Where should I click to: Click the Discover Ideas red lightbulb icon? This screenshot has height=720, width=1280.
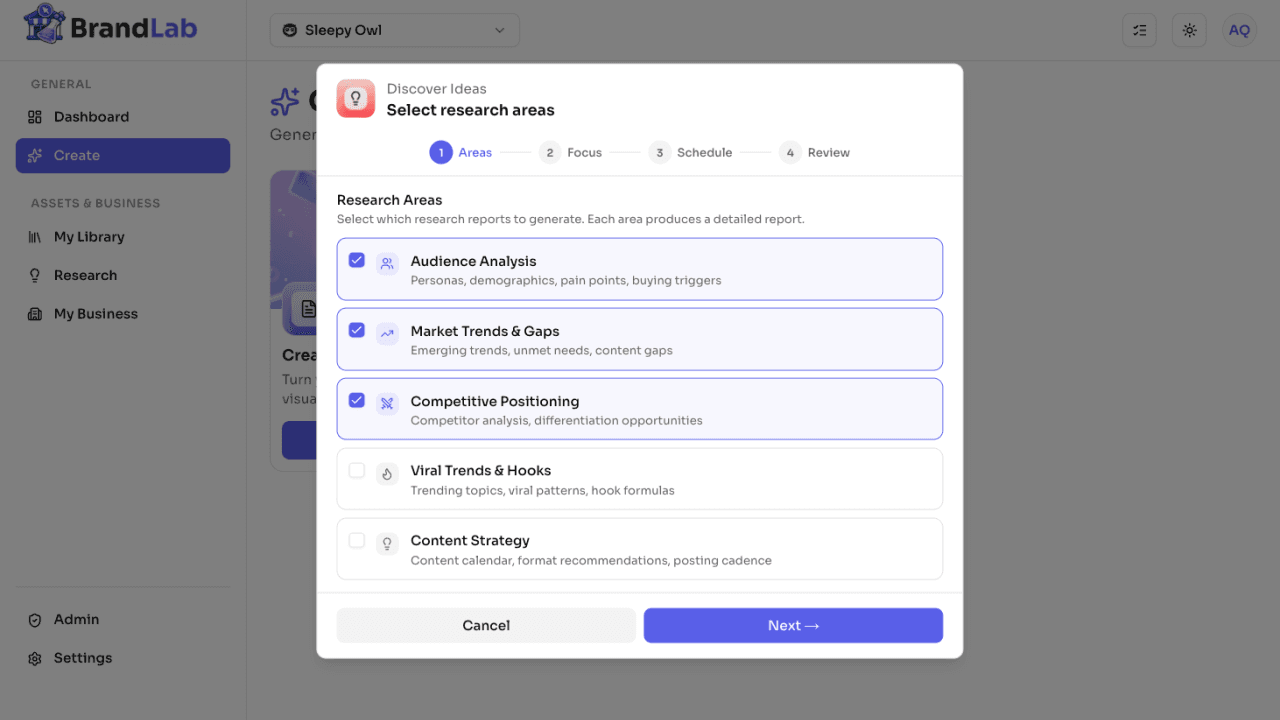356,99
